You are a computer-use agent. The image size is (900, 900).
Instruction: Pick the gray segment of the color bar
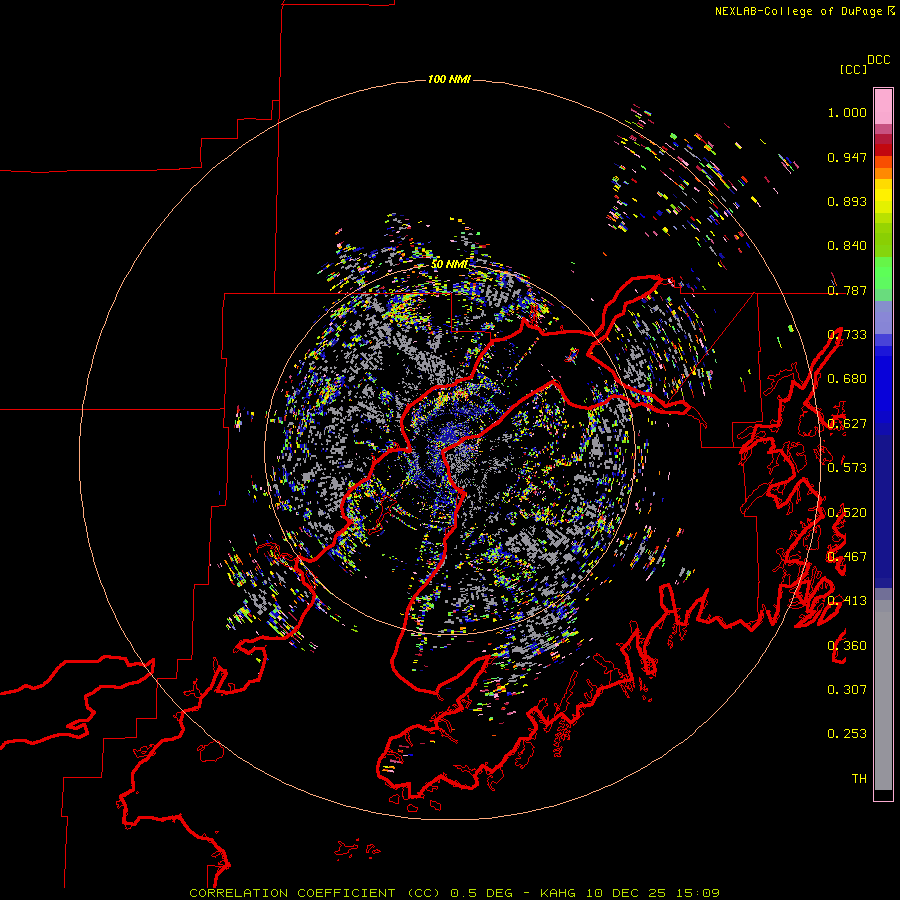(883, 695)
